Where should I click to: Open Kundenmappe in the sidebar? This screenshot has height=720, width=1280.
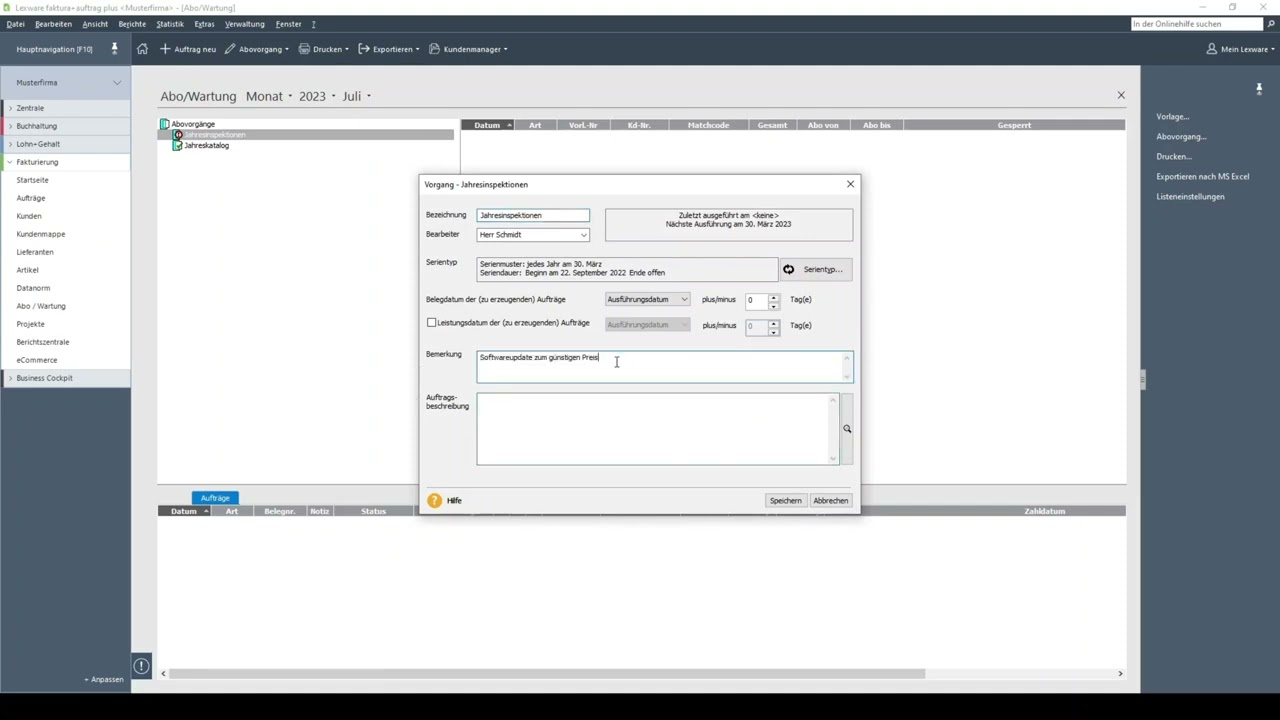pos(41,234)
